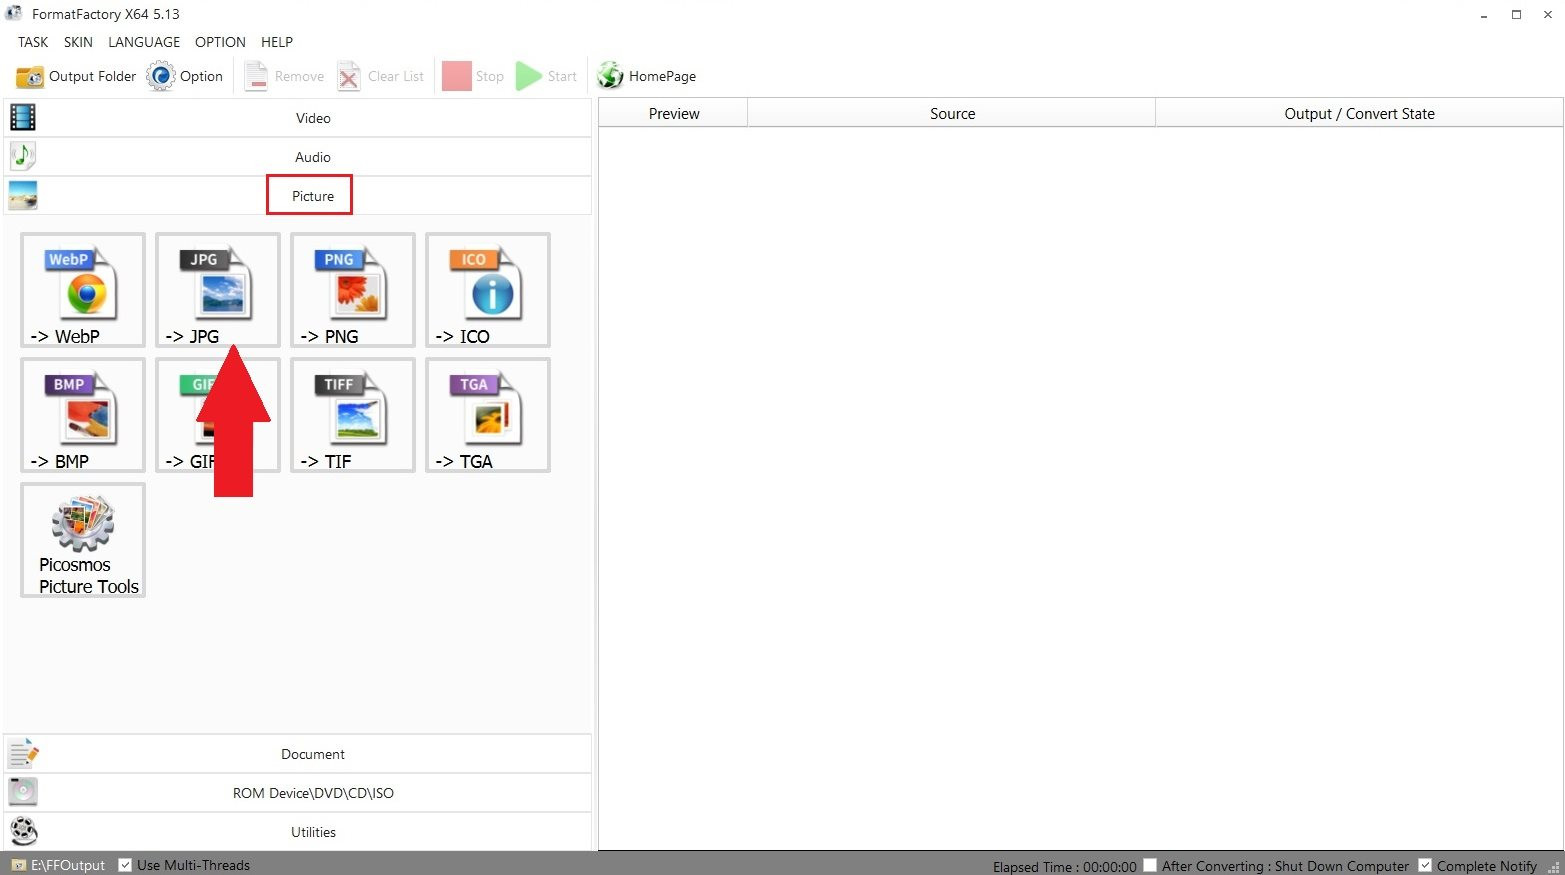Click the Output / Convert State header
The image size is (1565, 875).
pyautogui.click(x=1359, y=113)
